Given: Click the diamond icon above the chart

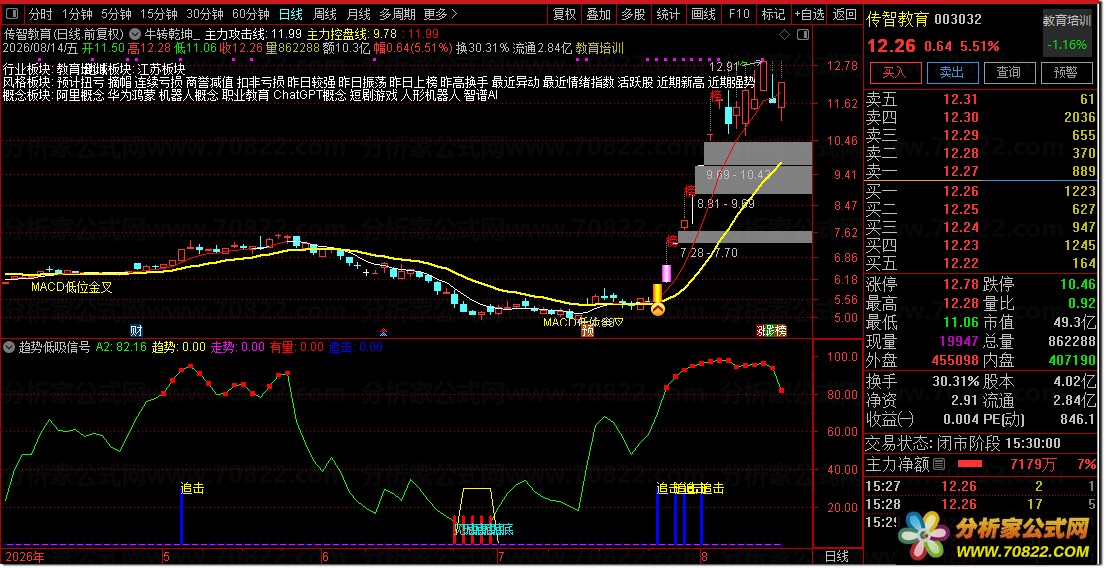Looking at the screenshot, I should 784,35.
